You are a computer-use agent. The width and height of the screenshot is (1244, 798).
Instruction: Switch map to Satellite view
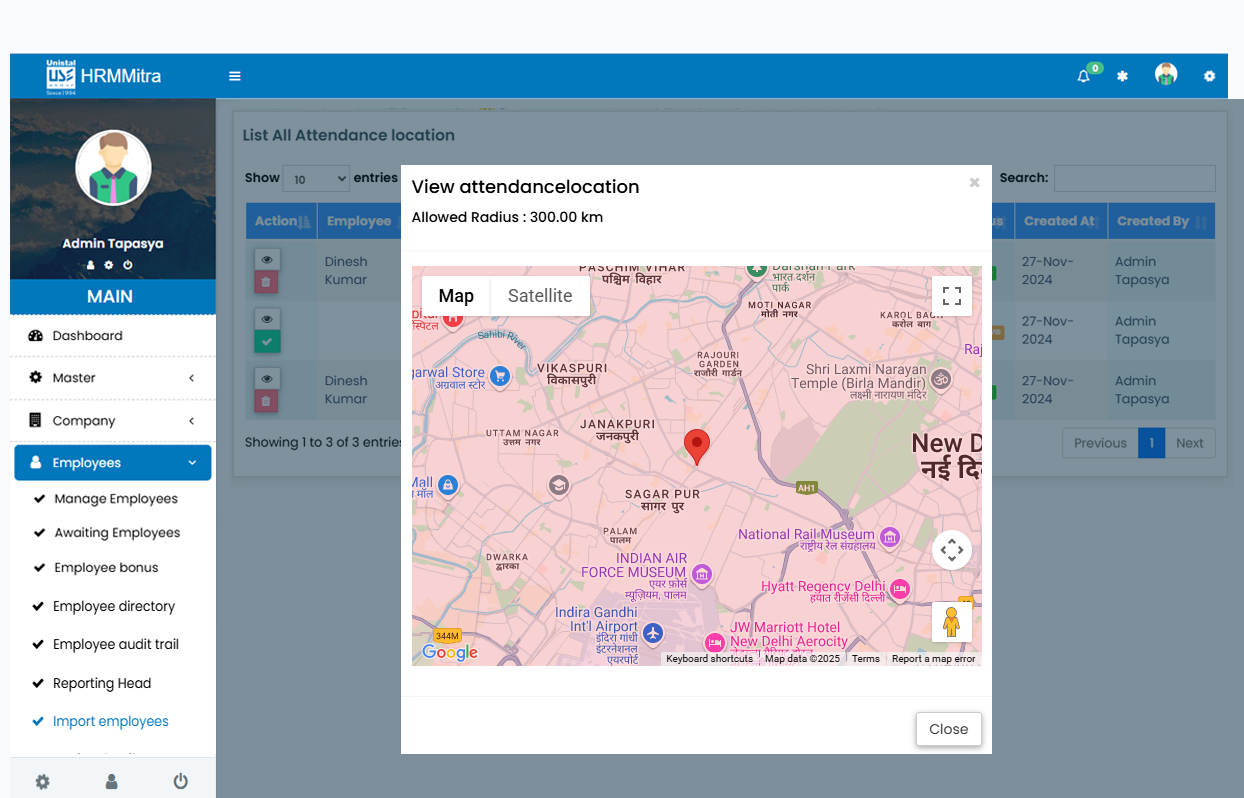[x=540, y=296]
